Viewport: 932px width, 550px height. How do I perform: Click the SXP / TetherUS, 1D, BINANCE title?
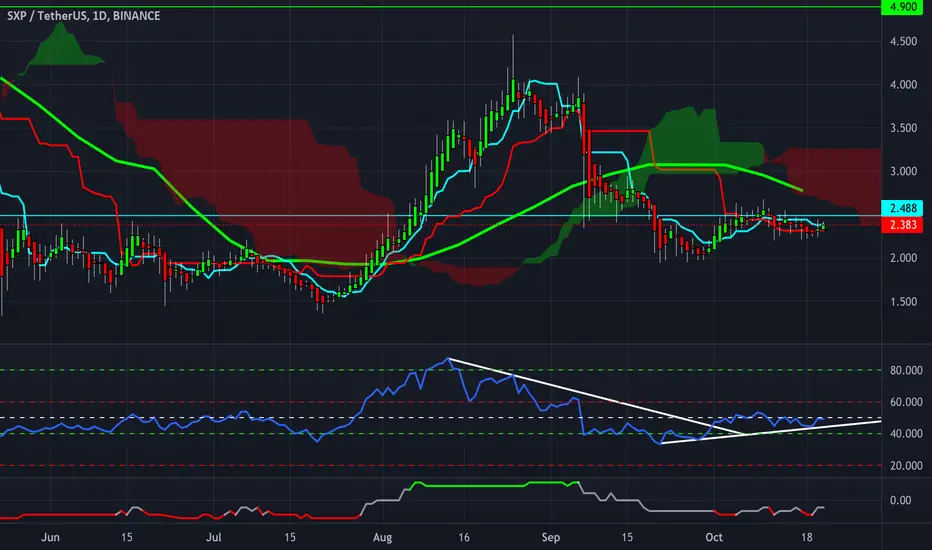point(84,16)
